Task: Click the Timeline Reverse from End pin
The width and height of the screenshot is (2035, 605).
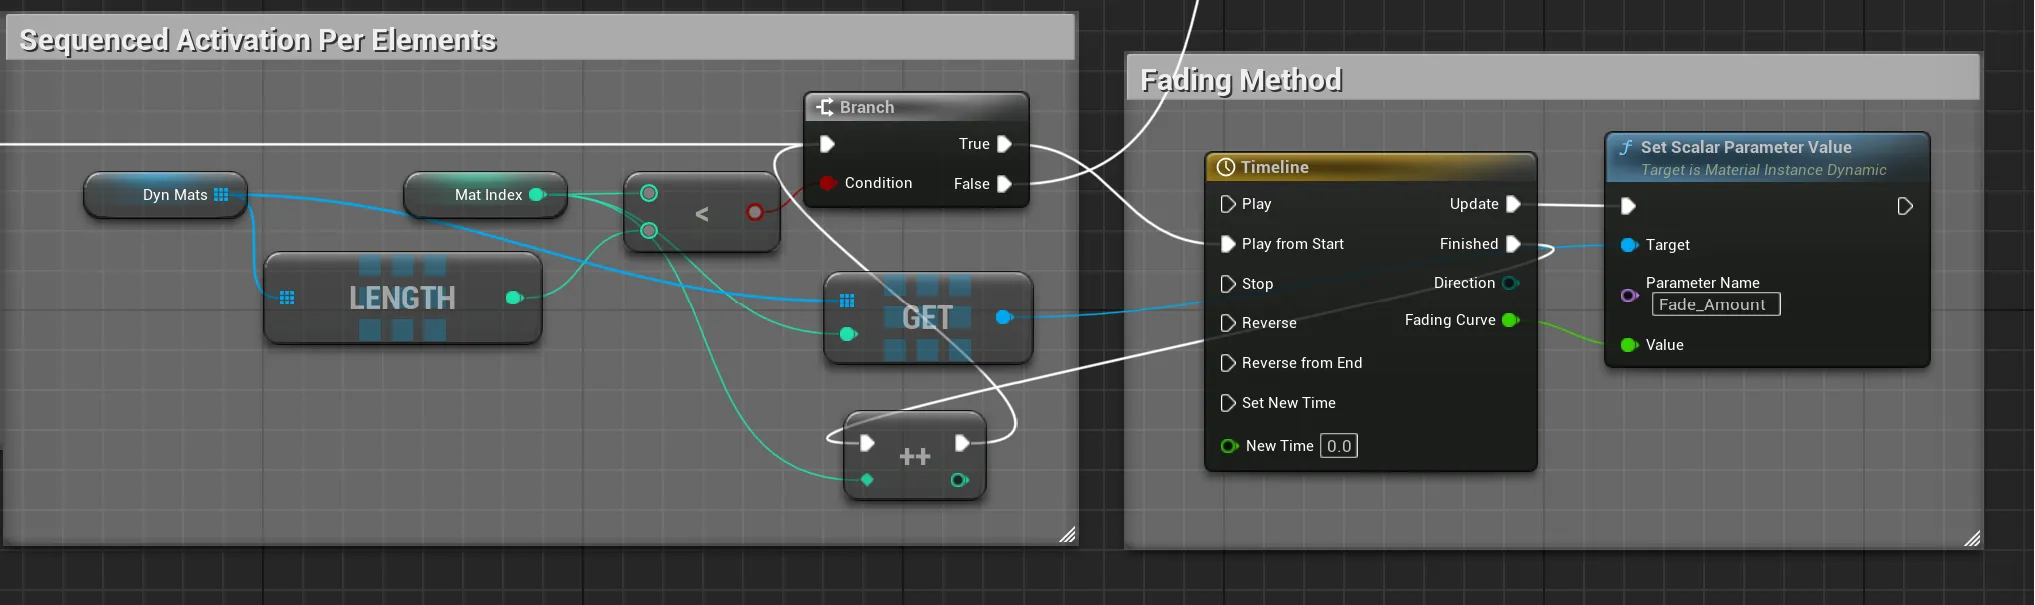Action: pyautogui.click(x=1227, y=363)
